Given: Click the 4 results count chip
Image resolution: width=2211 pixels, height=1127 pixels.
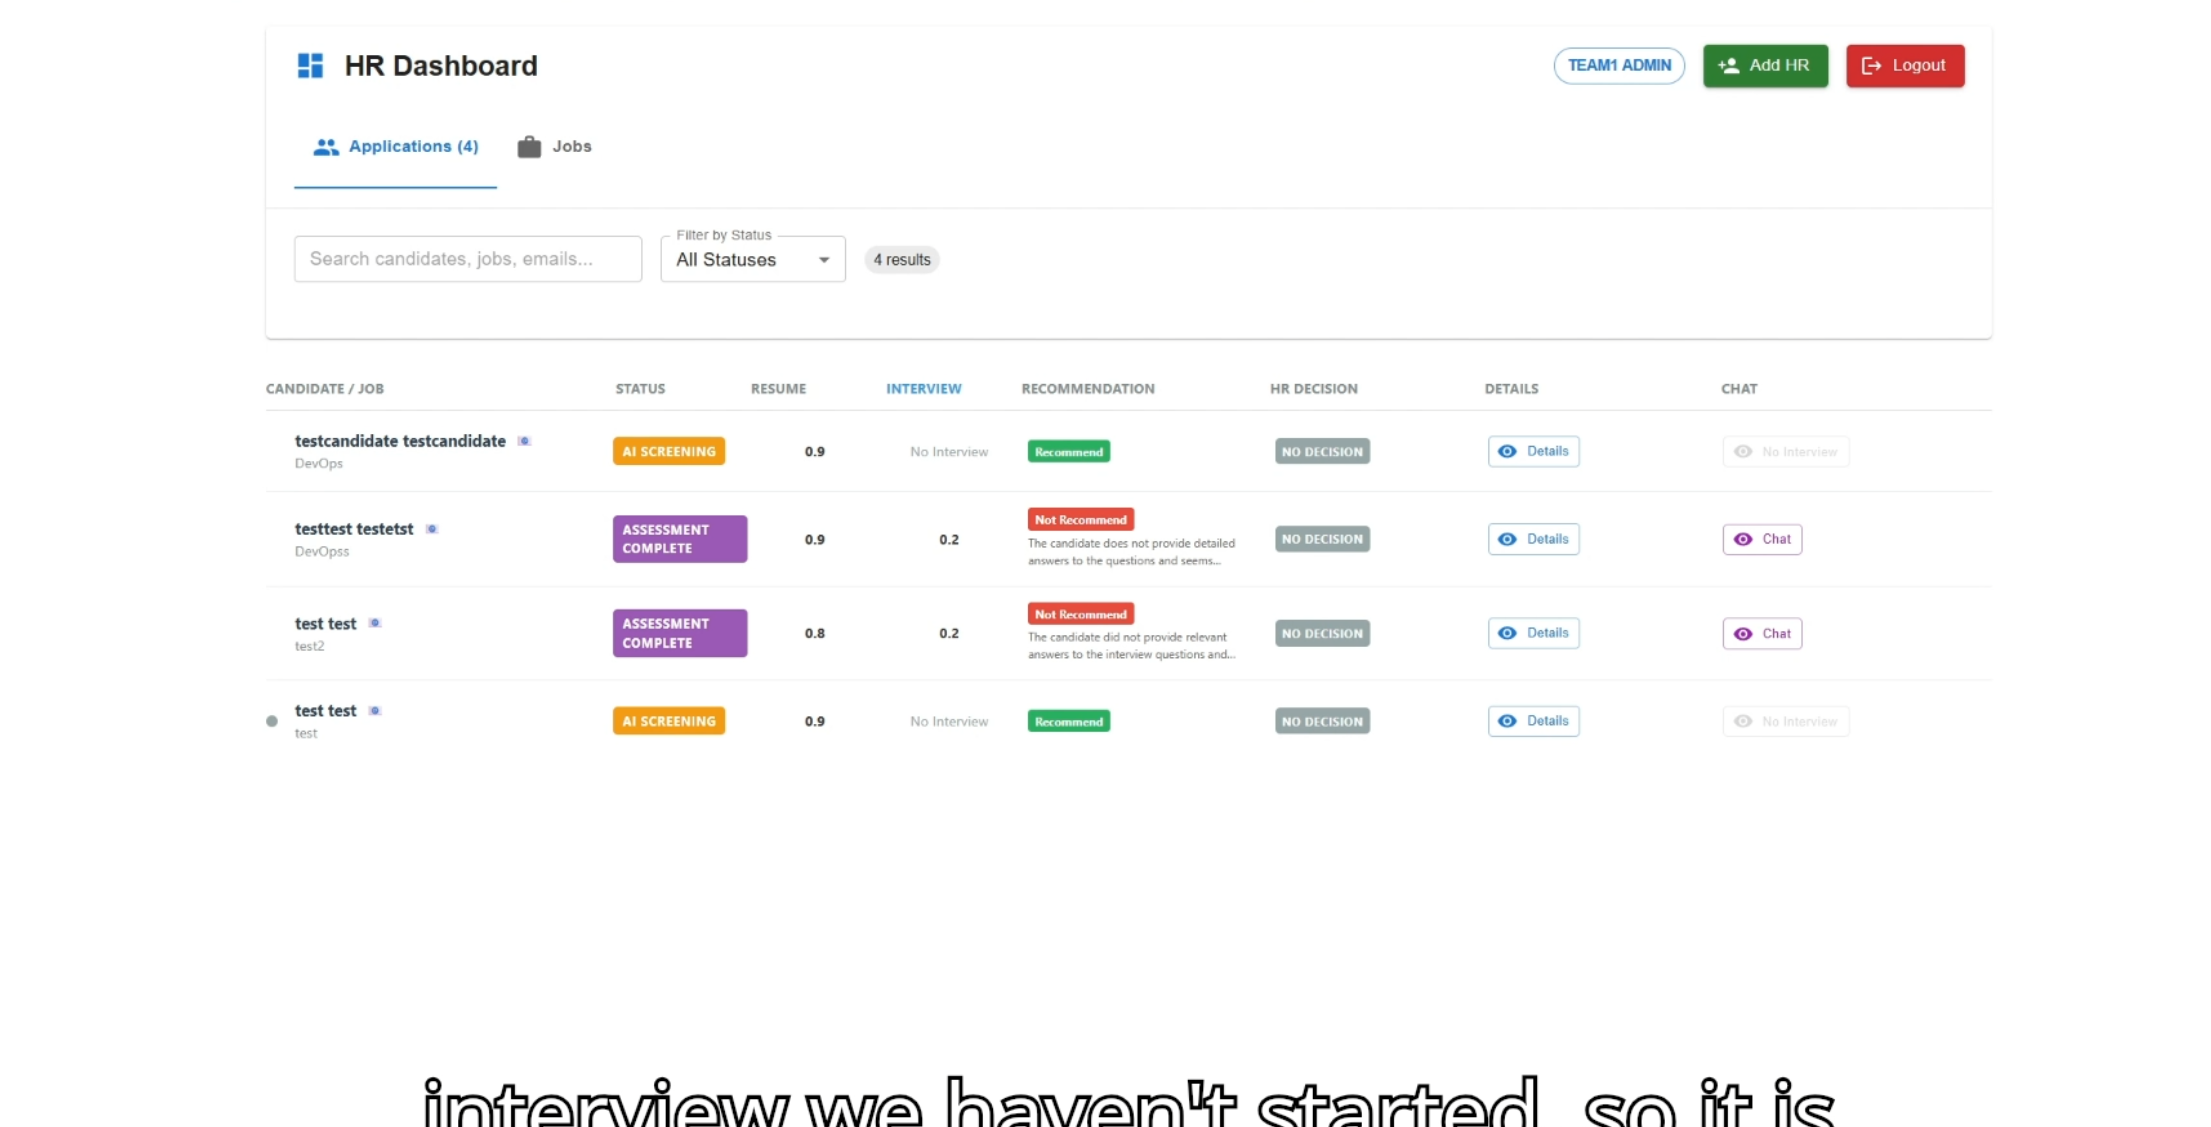Looking at the screenshot, I should (901, 259).
